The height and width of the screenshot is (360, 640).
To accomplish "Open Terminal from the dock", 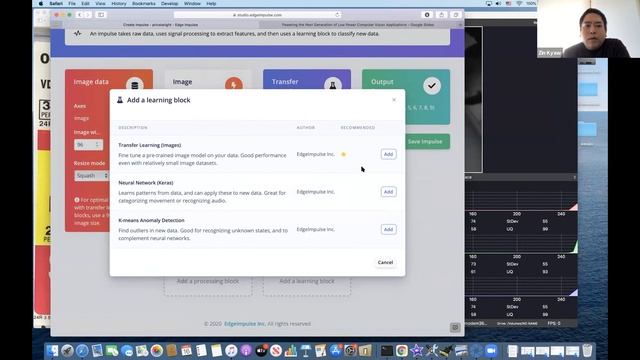I will pyautogui.click(x=387, y=351).
